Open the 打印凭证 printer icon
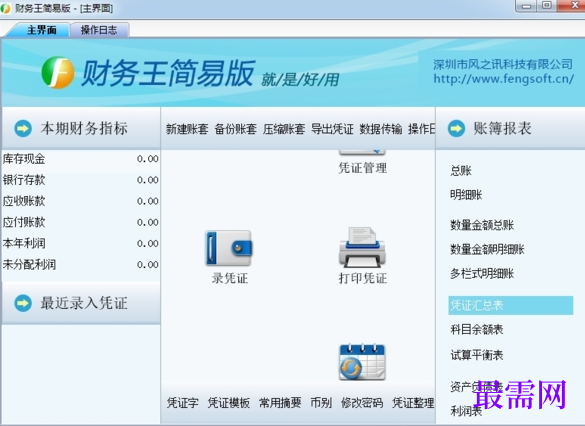Viewport: 585px width, 426px height. coord(362,247)
